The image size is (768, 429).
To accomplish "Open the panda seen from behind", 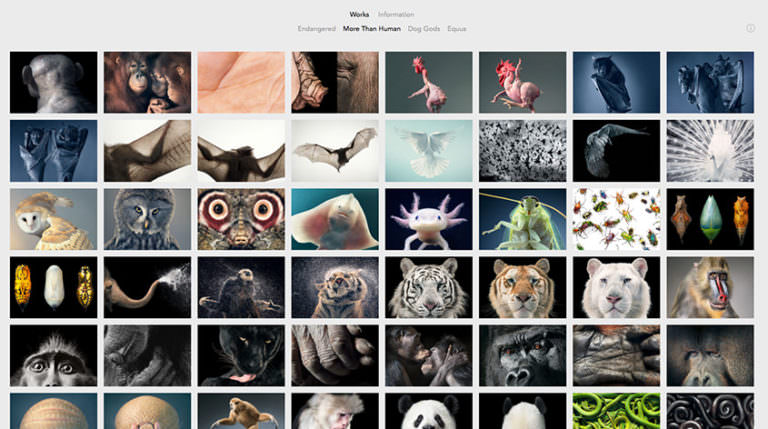I will [x=523, y=411].
